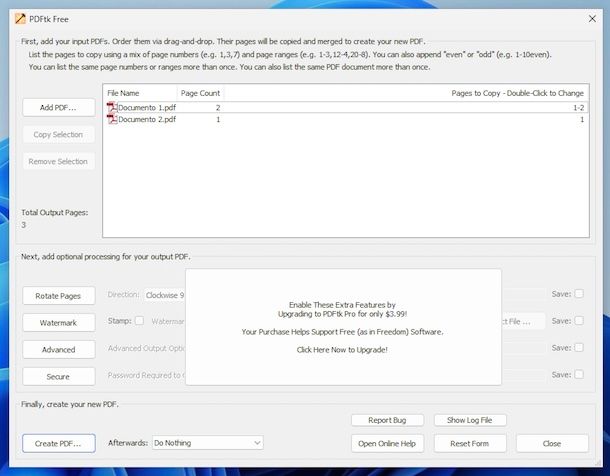The image size is (610, 476).
Task: Close the PDFtk Free window with X
Action: (x=591, y=18)
